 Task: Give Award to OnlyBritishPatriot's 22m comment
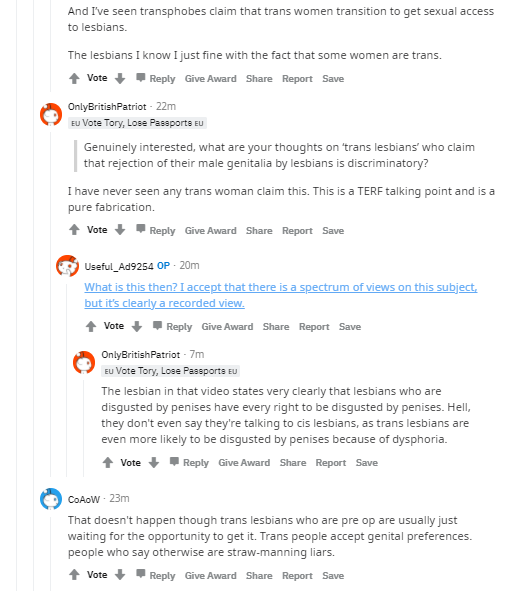(x=211, y=231)
